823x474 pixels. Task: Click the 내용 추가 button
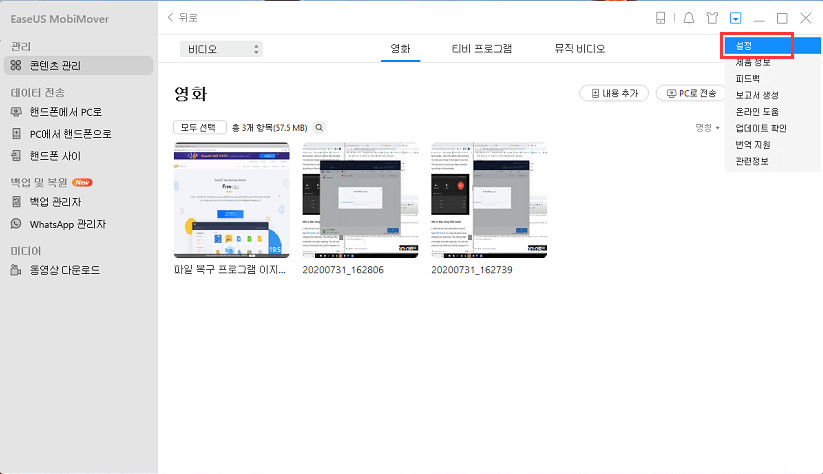click(x=614, y=93)
